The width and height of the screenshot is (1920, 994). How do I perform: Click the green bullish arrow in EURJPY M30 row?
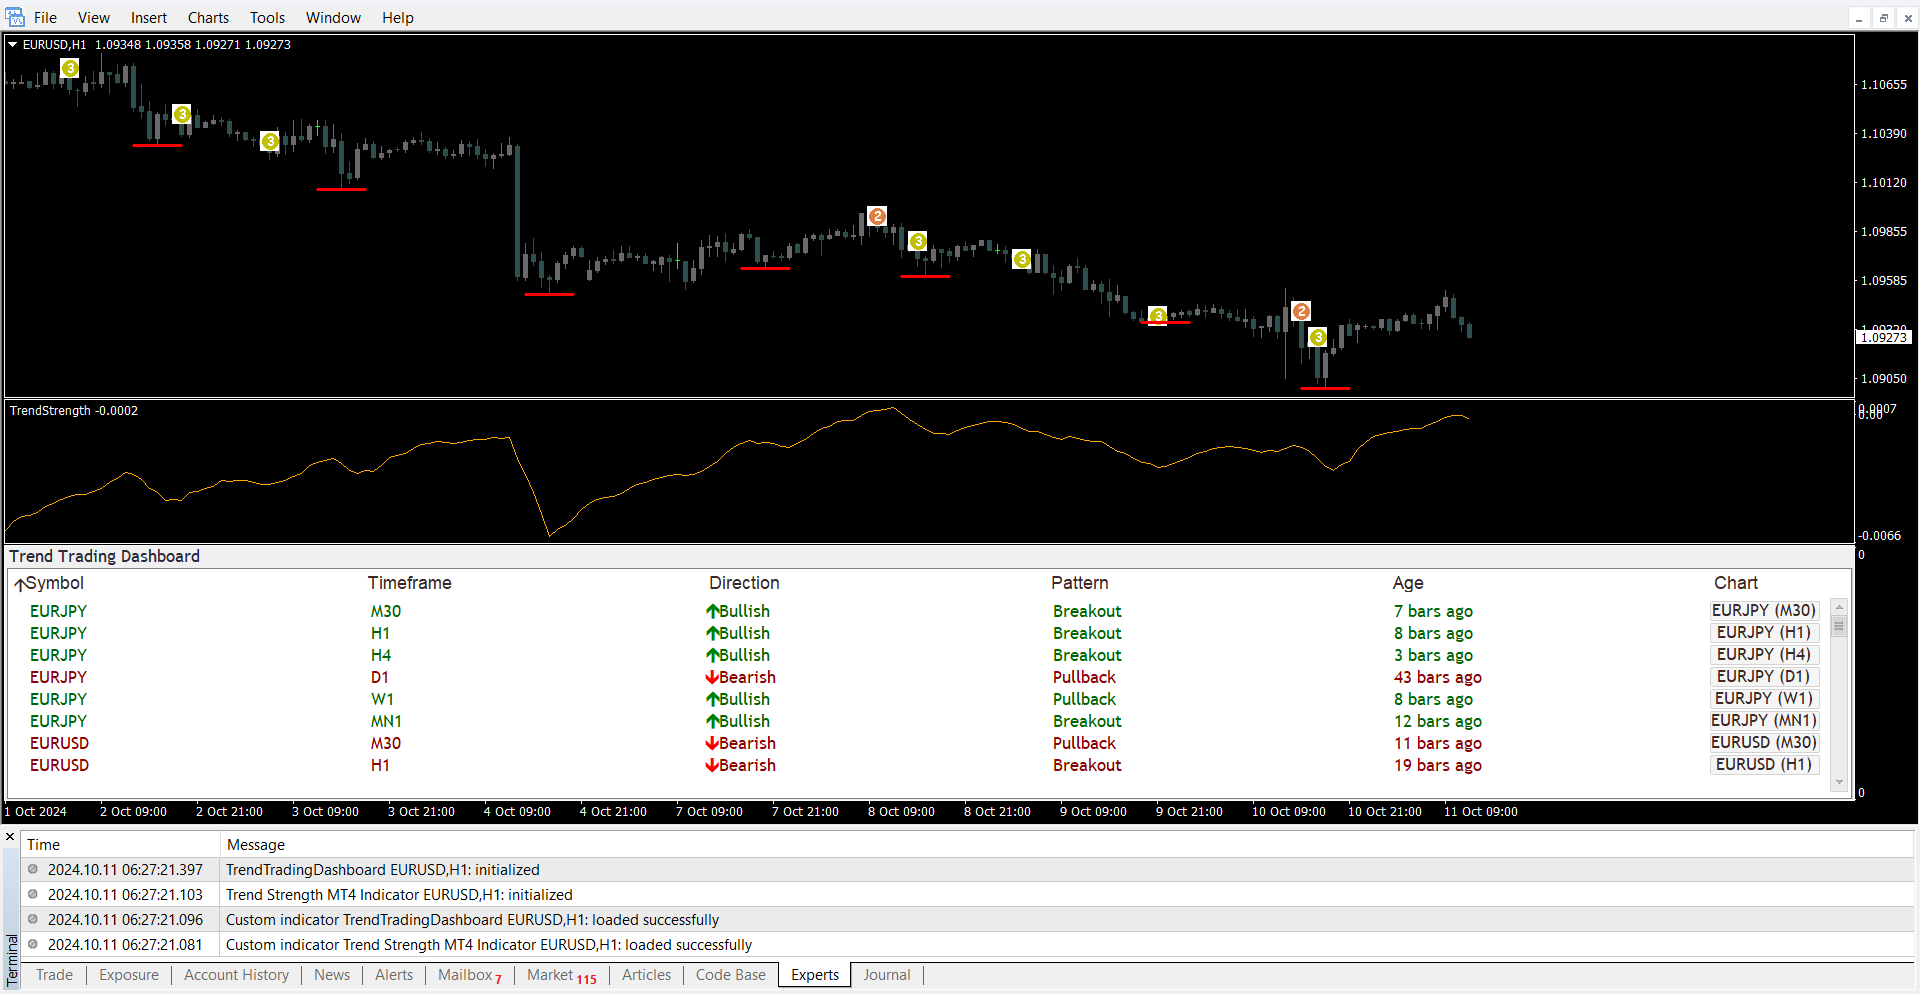point(712,611)
